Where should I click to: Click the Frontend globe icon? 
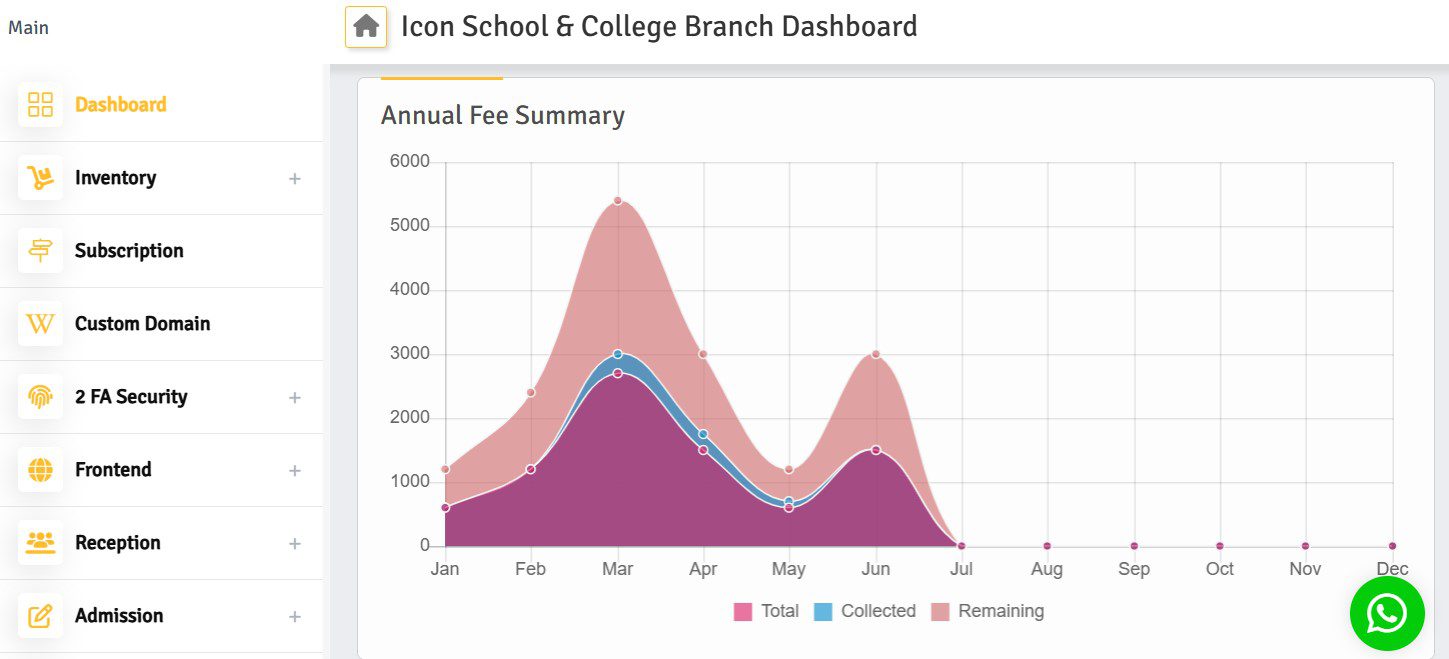pos(40,470)
